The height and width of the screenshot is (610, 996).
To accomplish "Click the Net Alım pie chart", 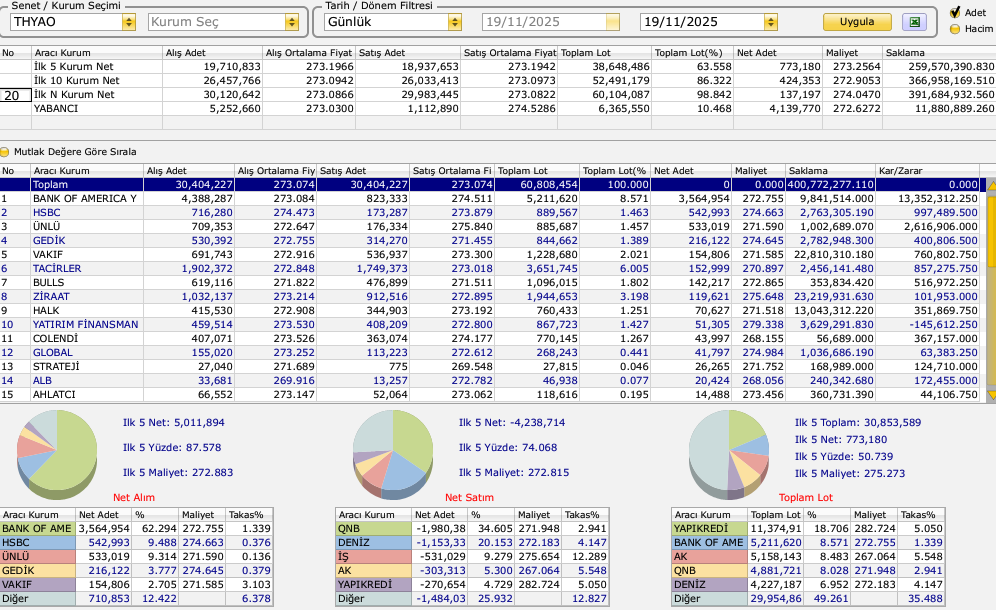I will [x=57, y=454].
